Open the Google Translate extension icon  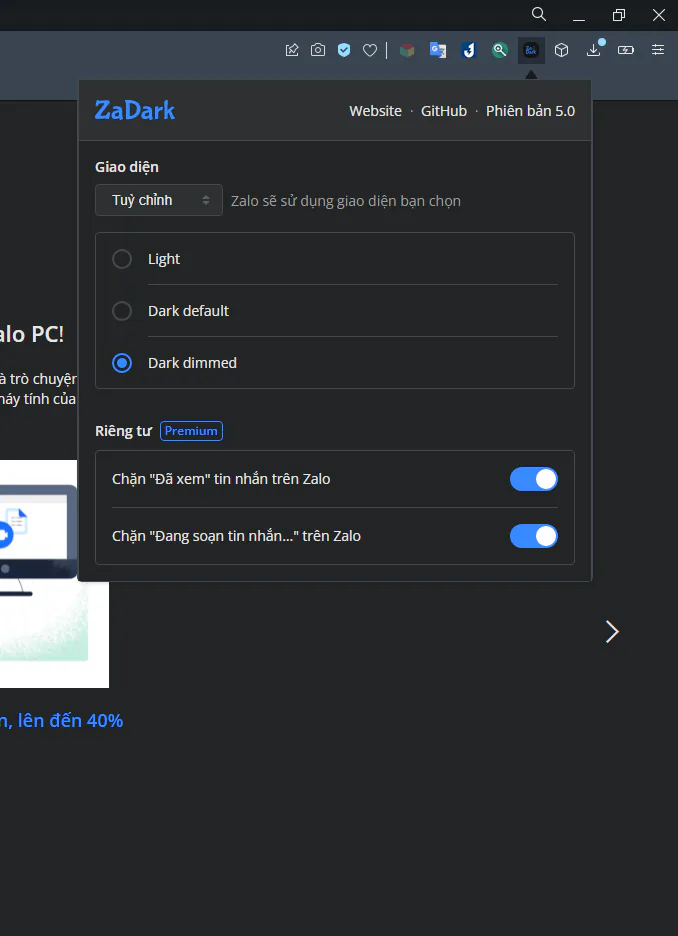click(438, 50)
